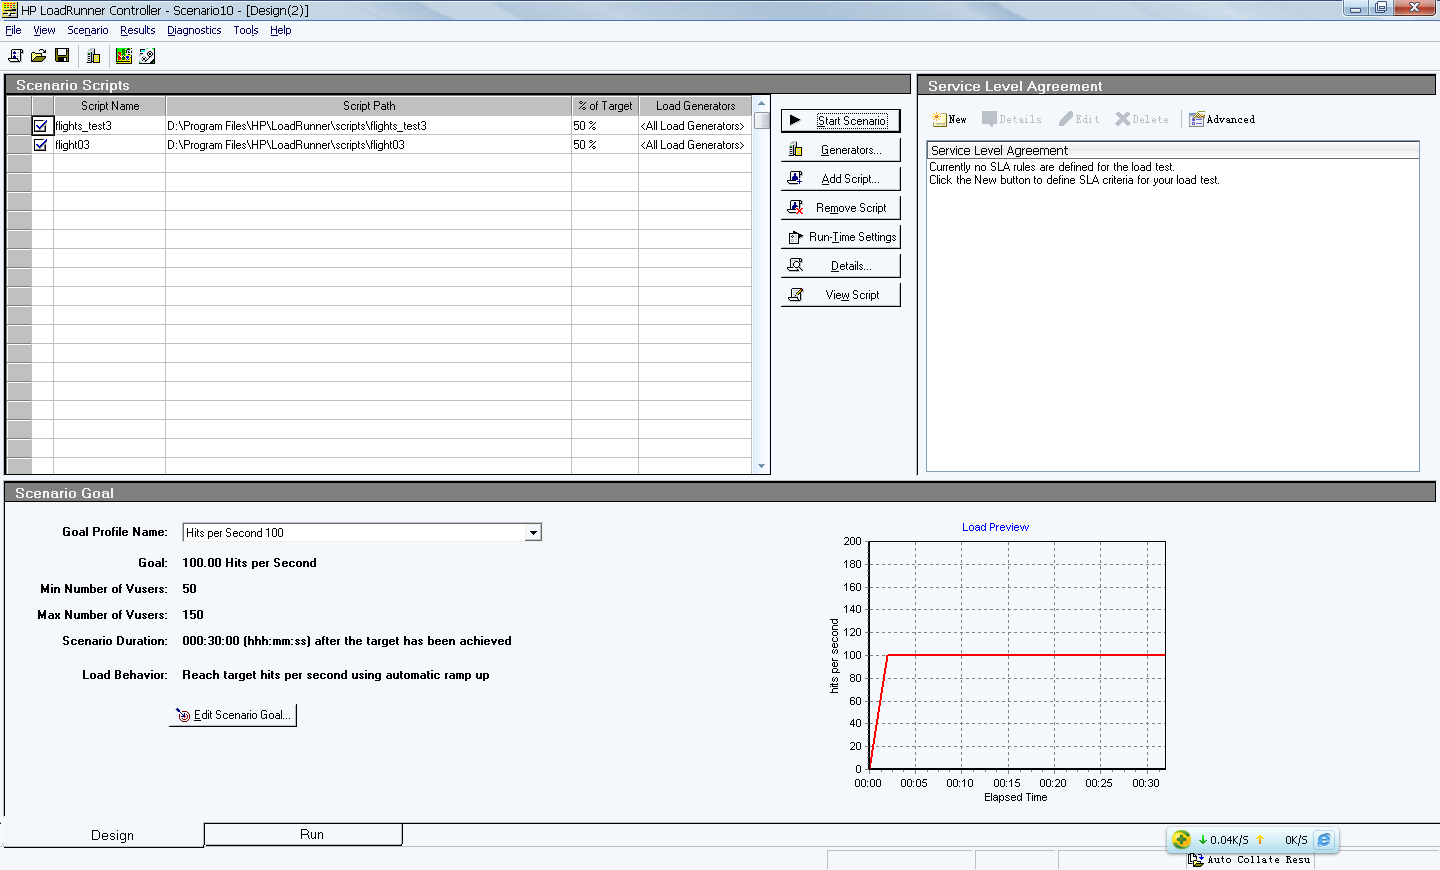
Task: Uncheck the flight03 script checkbox
Action: (41, 145)
